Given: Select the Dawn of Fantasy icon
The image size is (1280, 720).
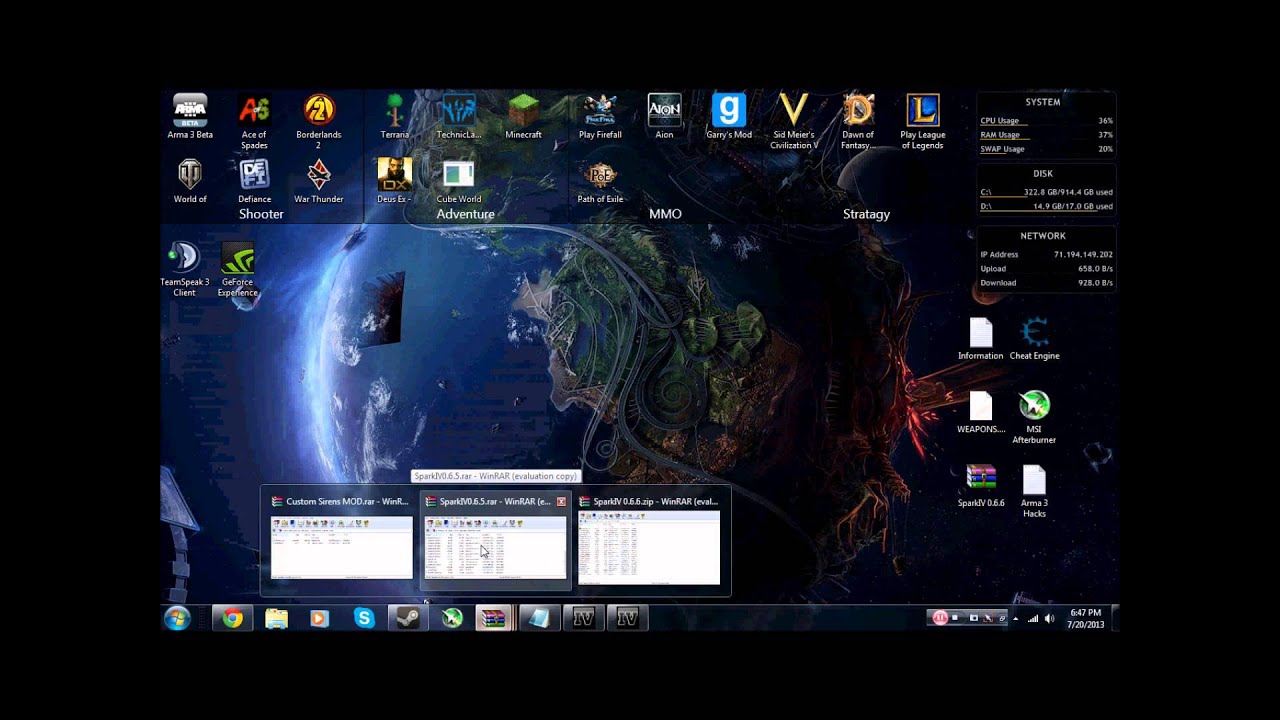Looking at the screenshot, I should [x=858, y=122].
